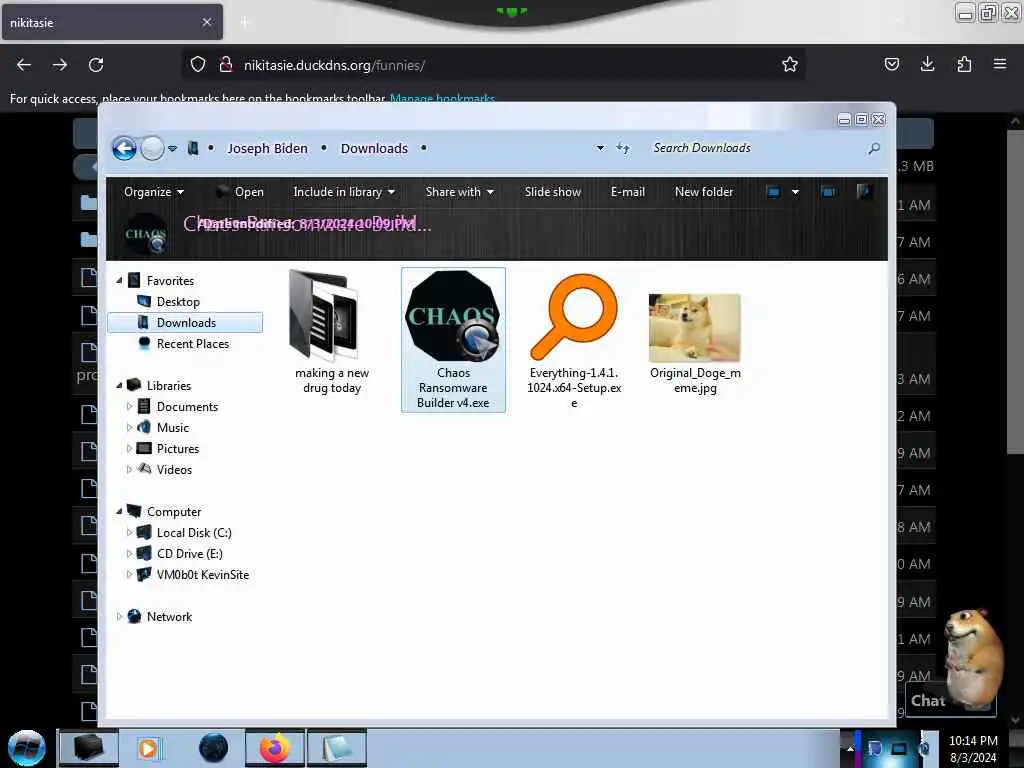Toggle the preview pane icon in toolbar

click(x=828, y=192)
